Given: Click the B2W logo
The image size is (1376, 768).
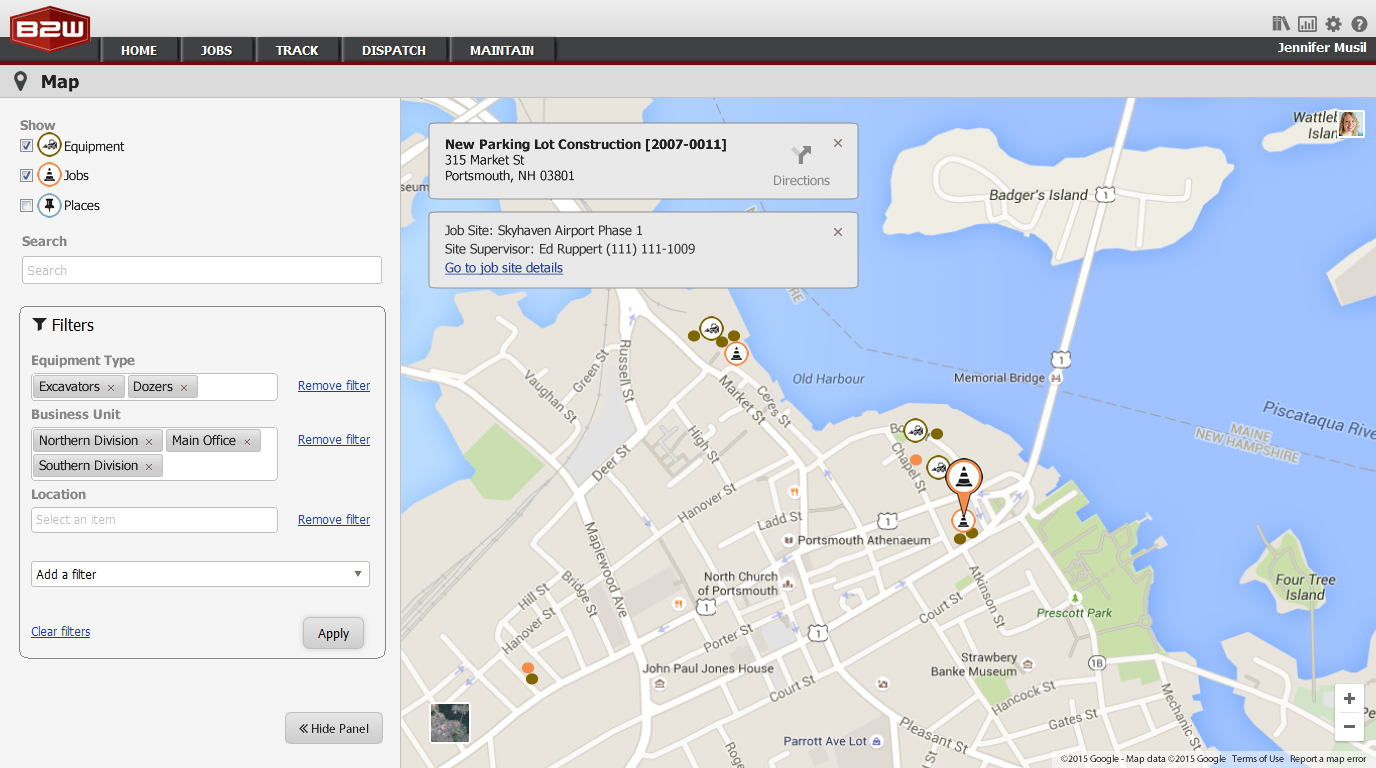Looking at the screenshot, I should 50,29.
